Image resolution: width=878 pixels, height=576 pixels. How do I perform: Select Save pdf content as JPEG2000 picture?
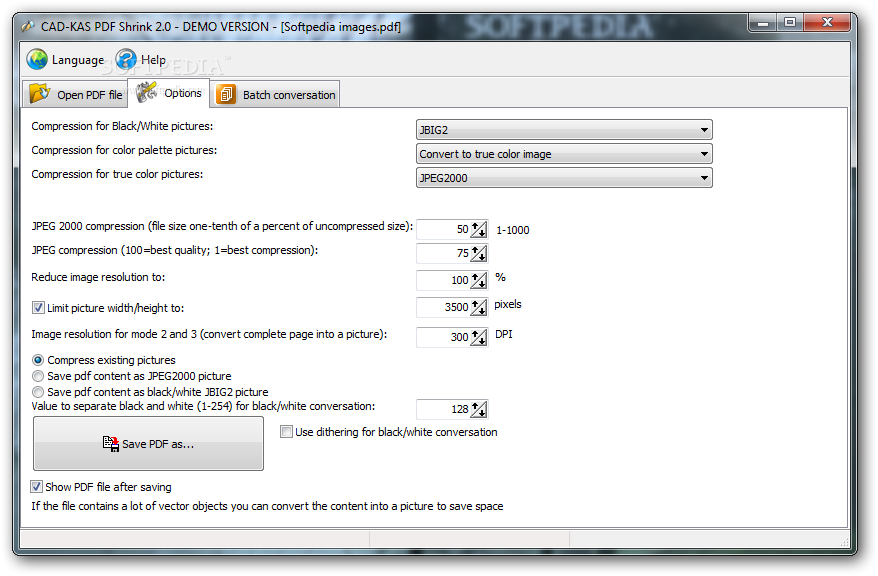38,376
